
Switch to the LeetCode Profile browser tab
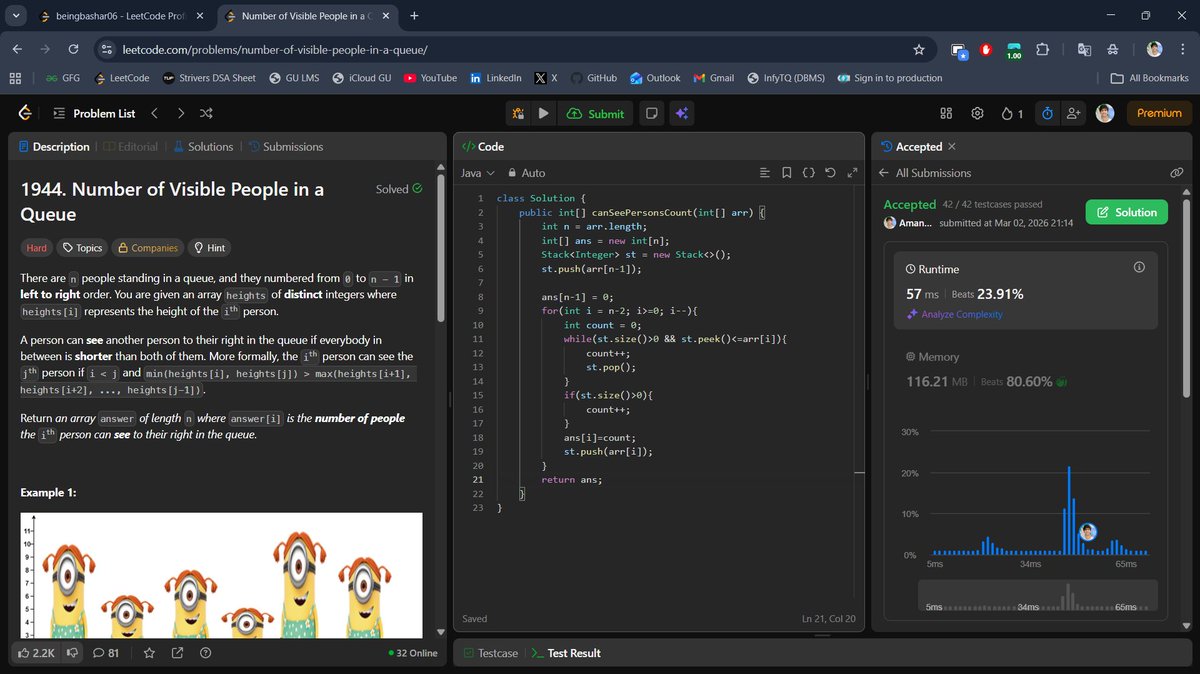pyautogui.click(x=120, y=16)
